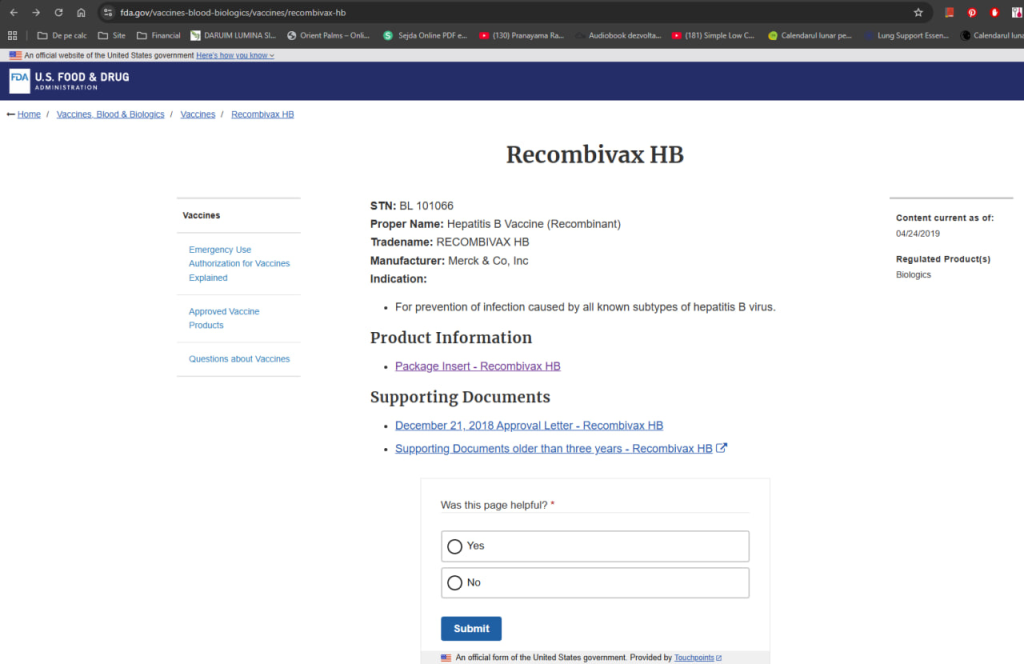Open the apps grid in bookmarks bar
Viewport: 1024px width, 664px height.
click(13, 35)
